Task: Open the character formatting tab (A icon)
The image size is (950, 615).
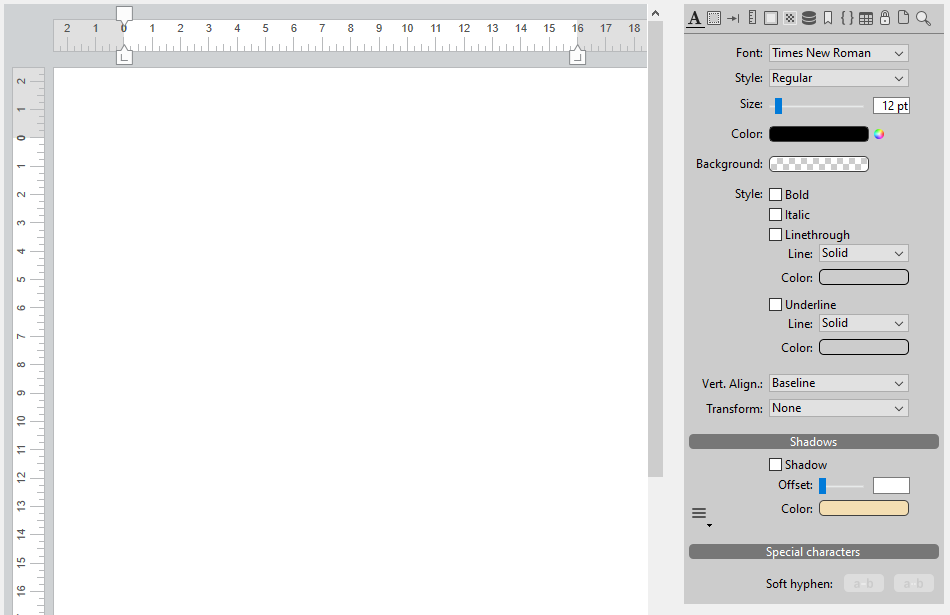Action: [695, 18]
